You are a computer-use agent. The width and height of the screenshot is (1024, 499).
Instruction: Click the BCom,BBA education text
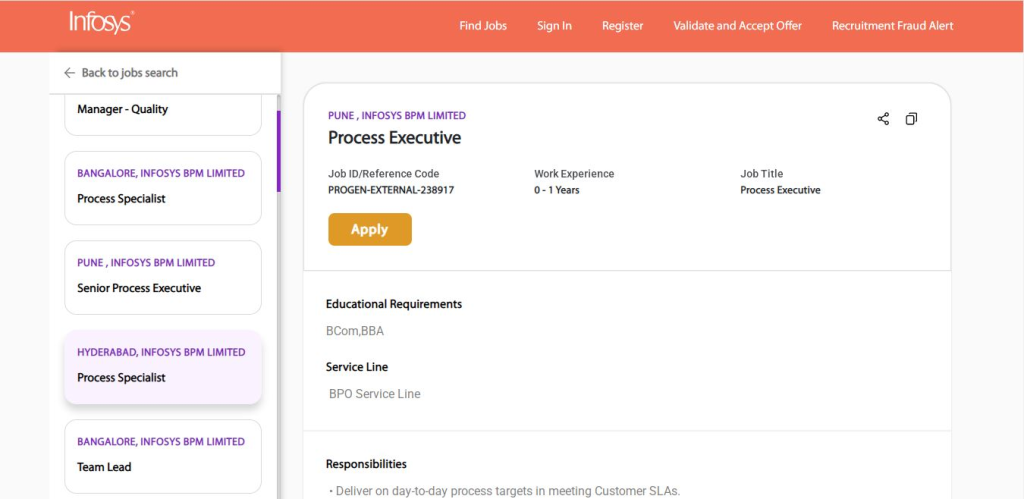(355, 331)
